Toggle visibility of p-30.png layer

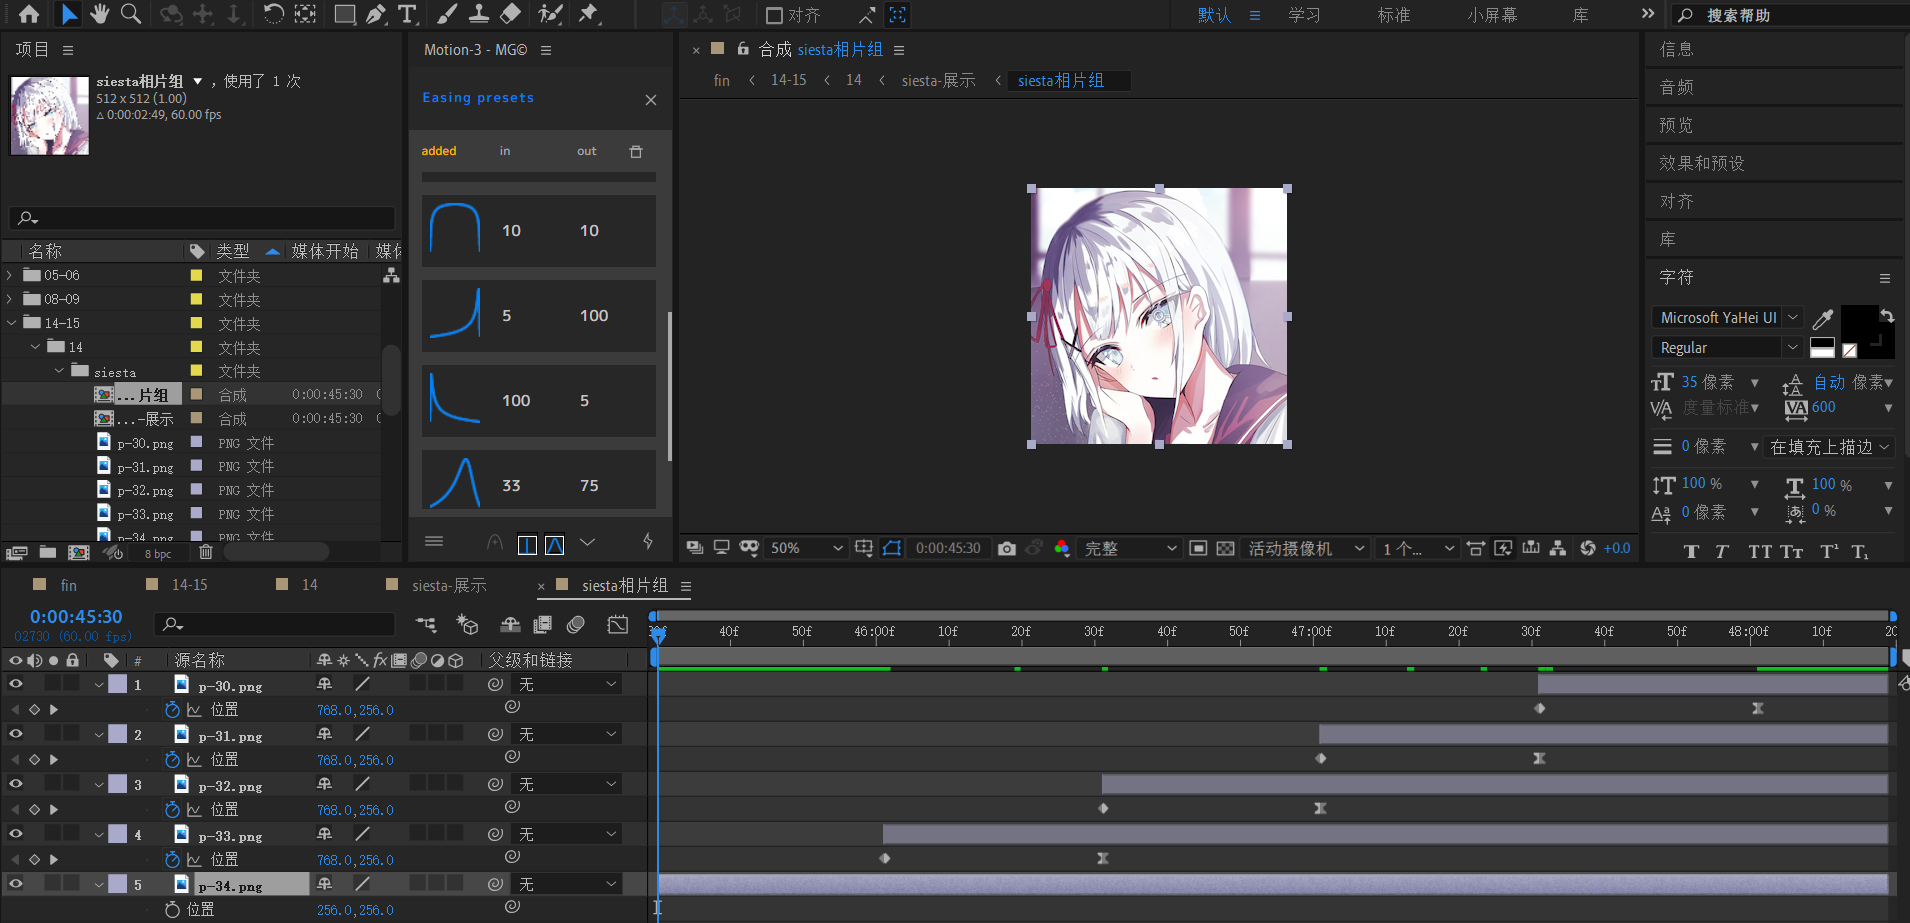point(16,684)
